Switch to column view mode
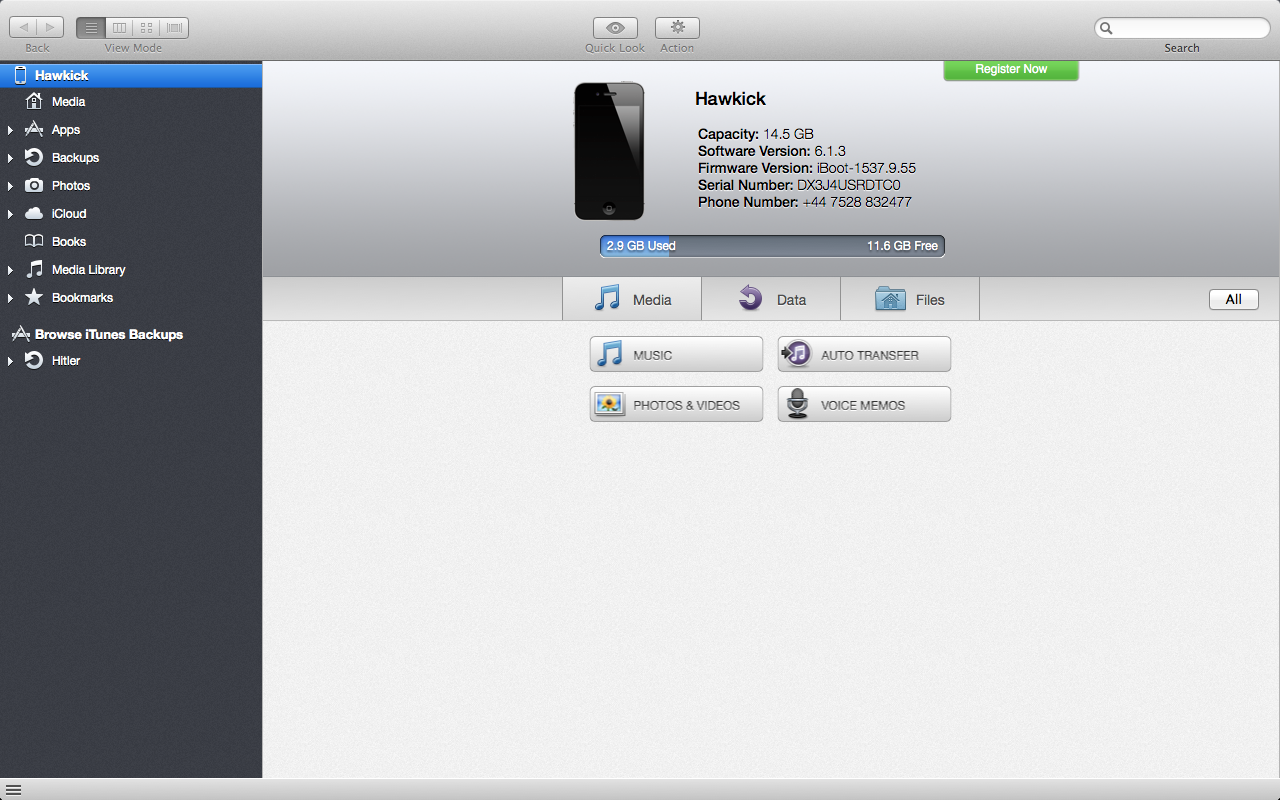Image resolution: width=1280 pixels, height=800 pixels. (119, 28)
